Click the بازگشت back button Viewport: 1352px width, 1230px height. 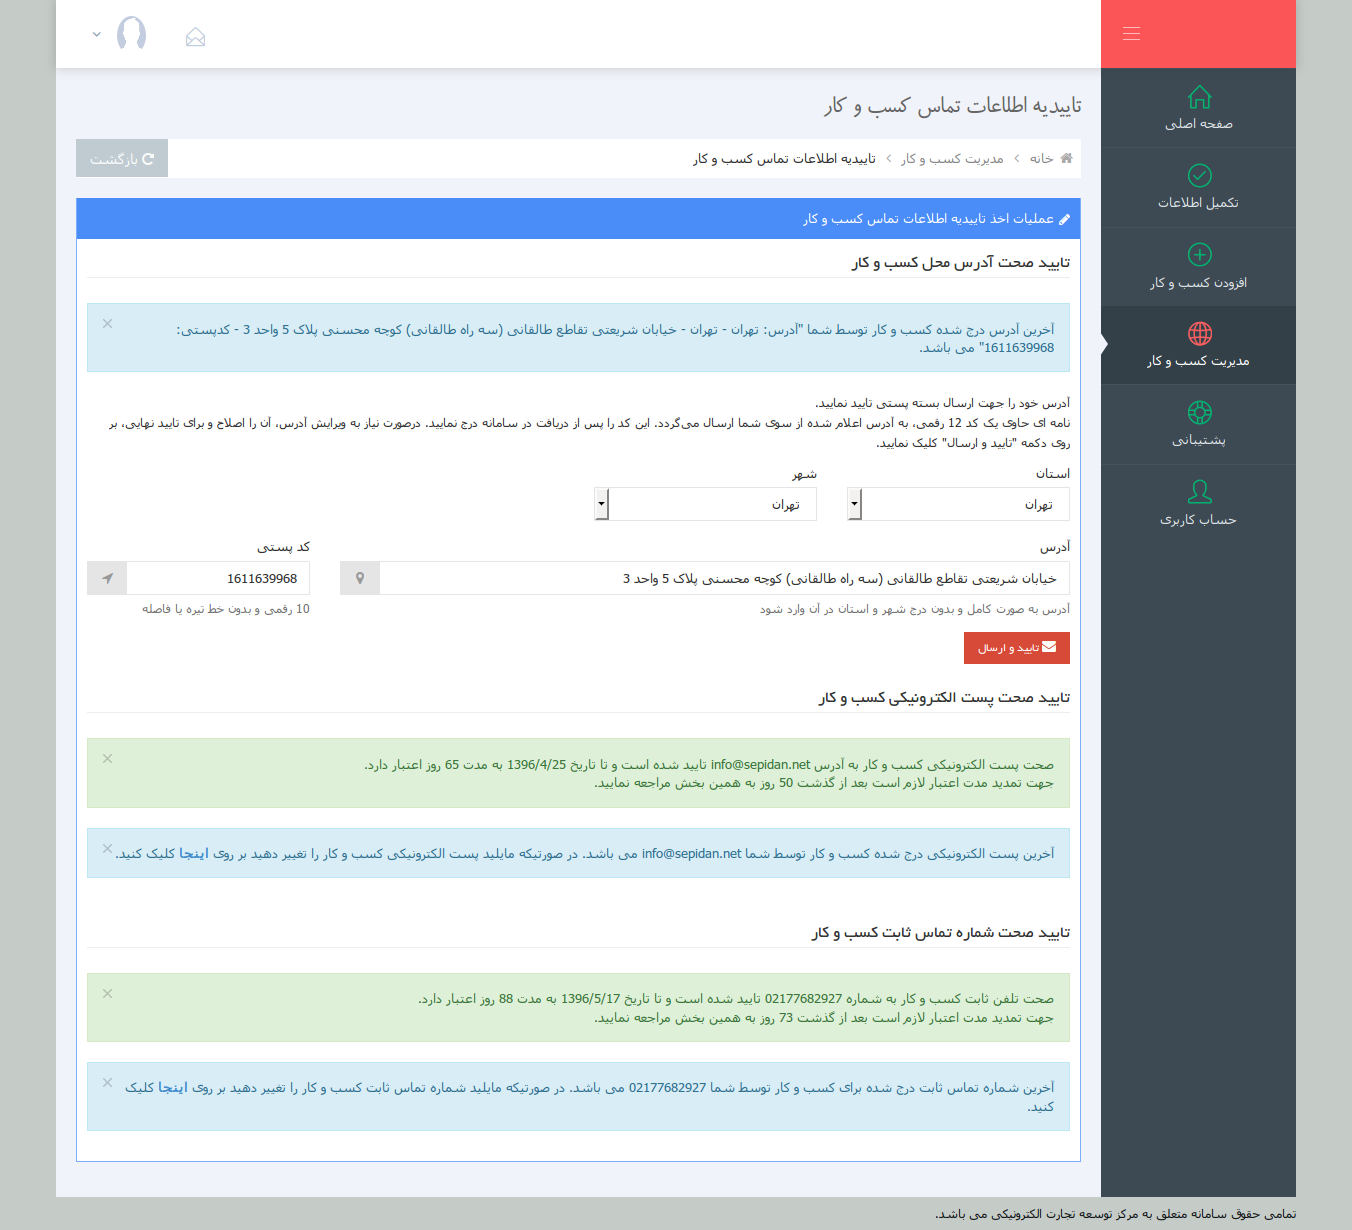tap(122, 159)
